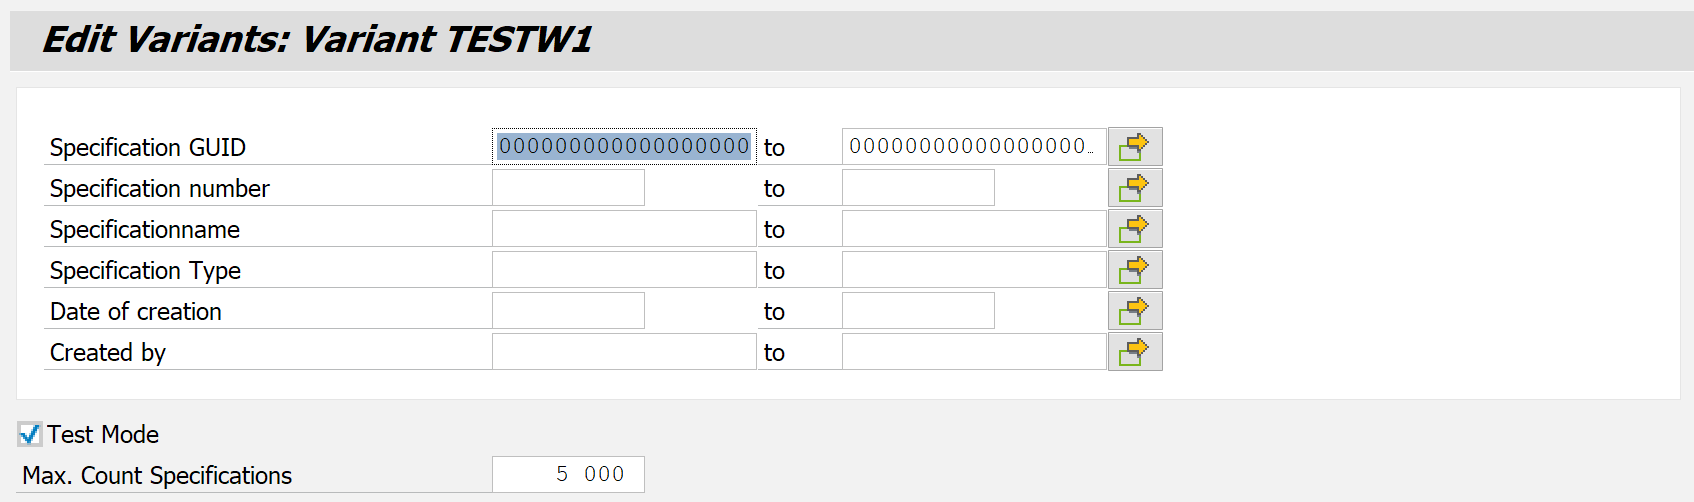
Task: Click the Specification GUID lower value field
Action: click(x=623, y=147)
